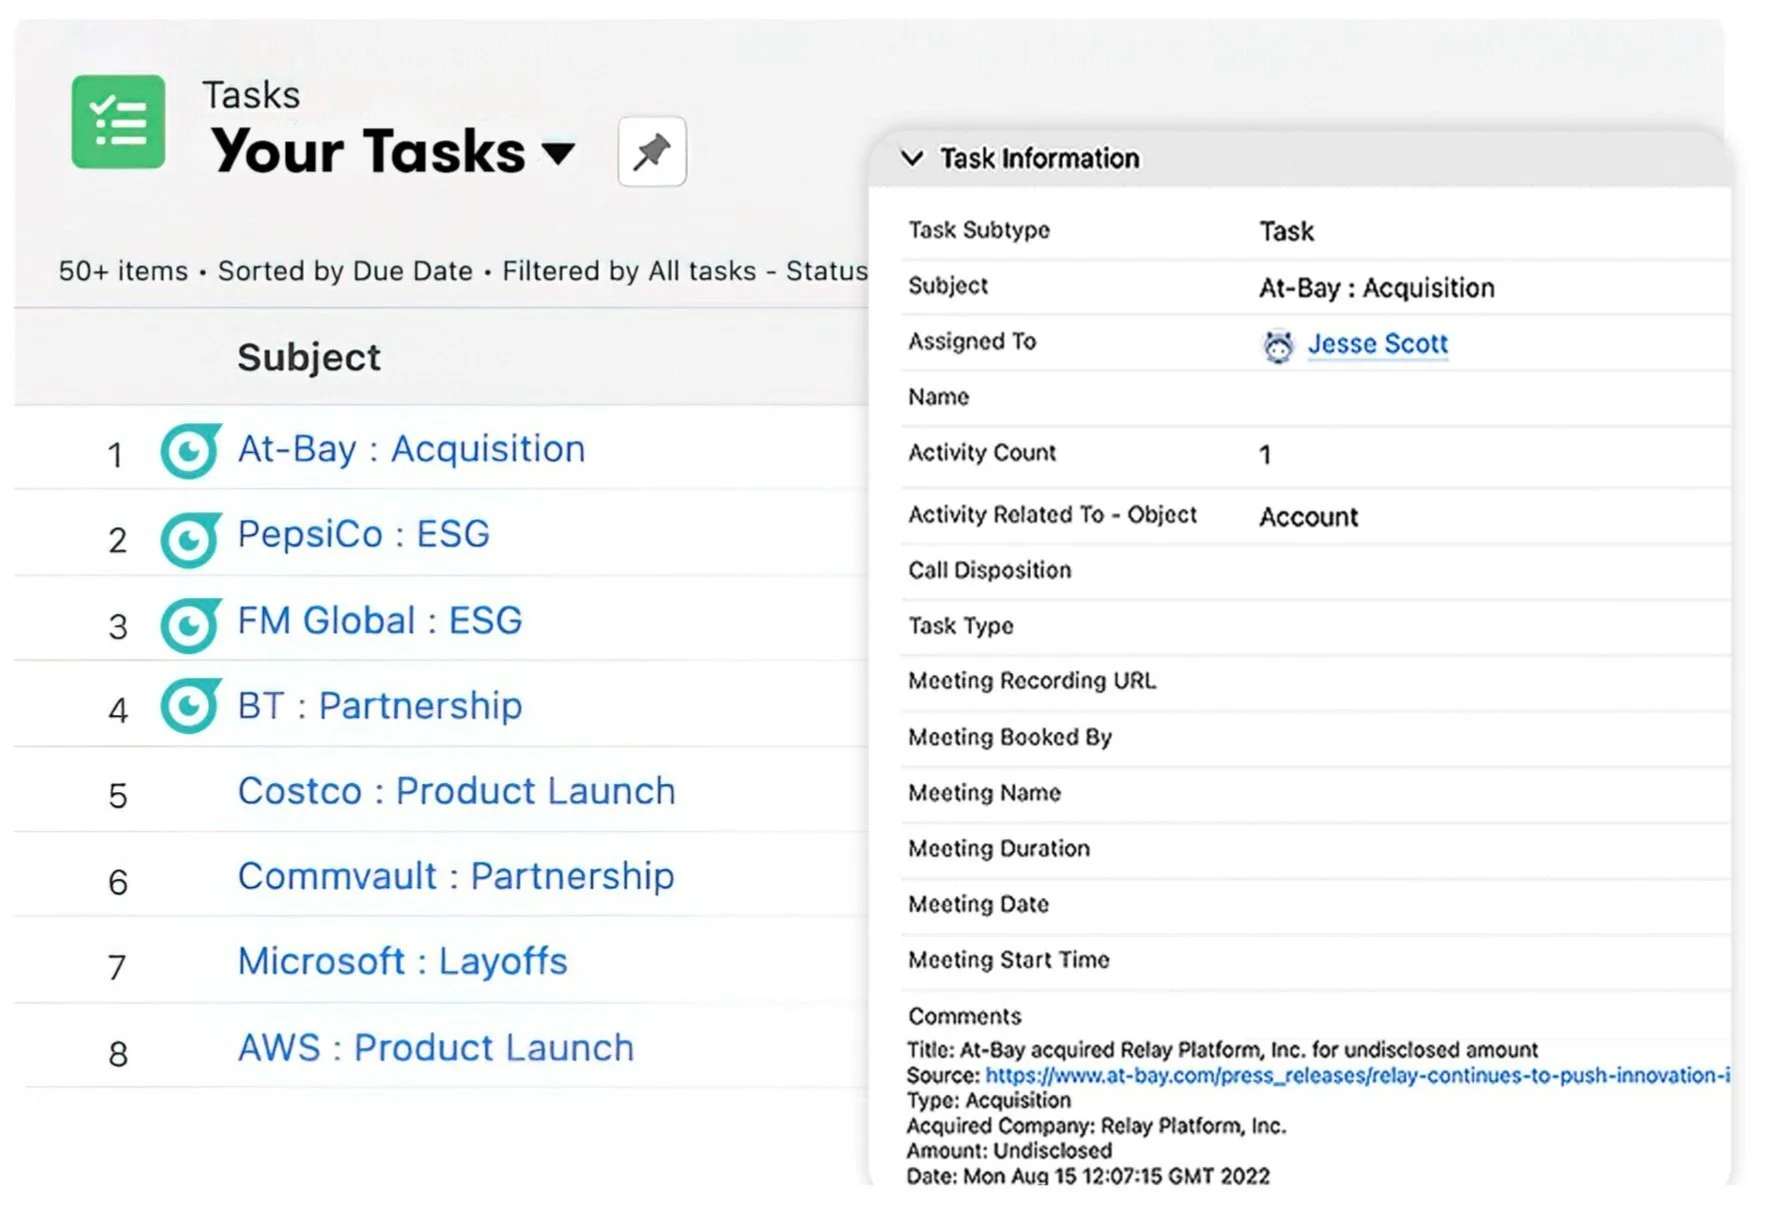Click the teal icon beside FM Global : ESG

tap(190, 624)
